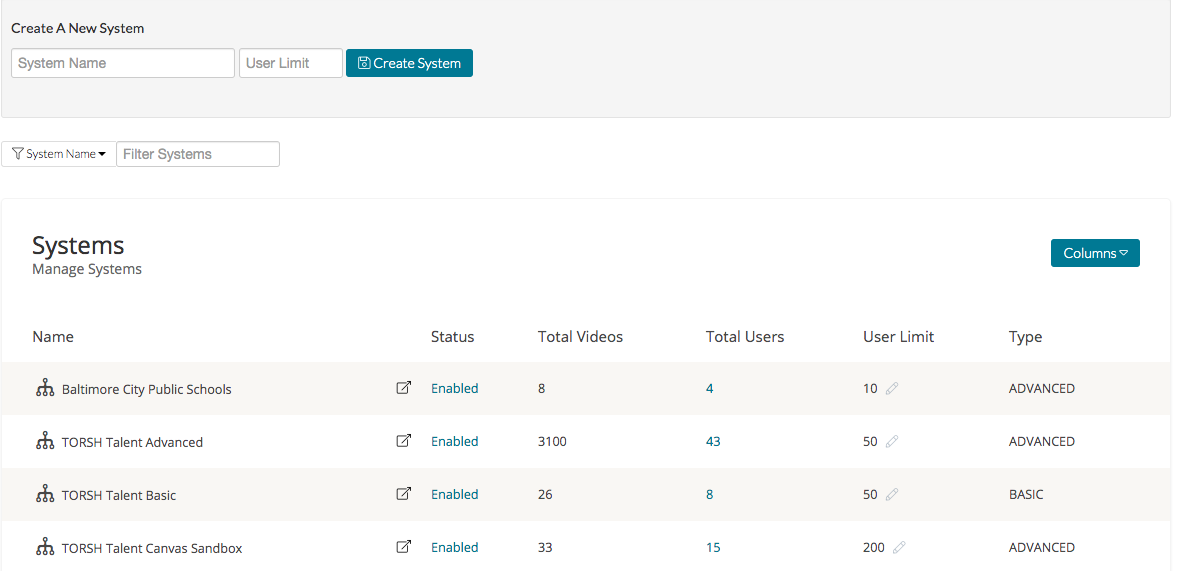Expand the System Name filter dropdown
The width and height of the screenshot is (1200, 571).
59,154
